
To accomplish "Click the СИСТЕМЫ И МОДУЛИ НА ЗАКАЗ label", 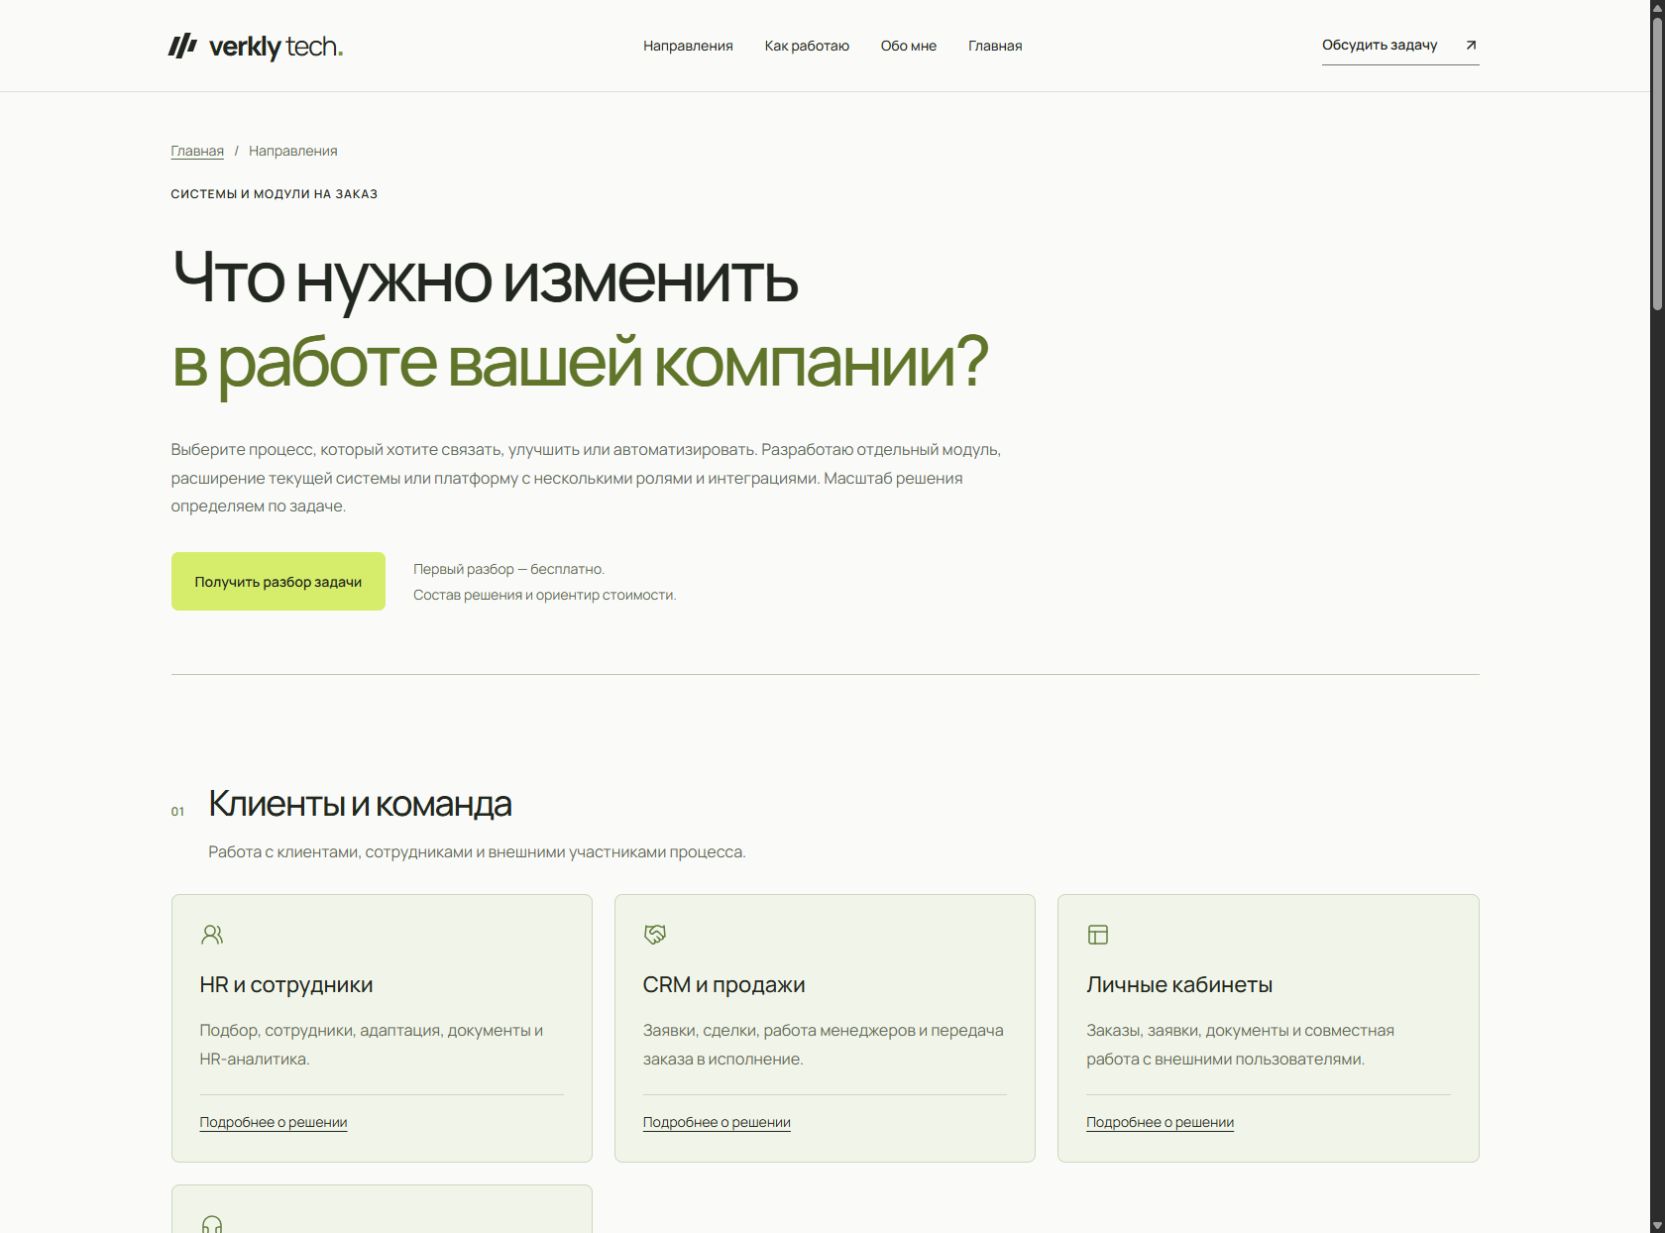I will click(274, 194).
